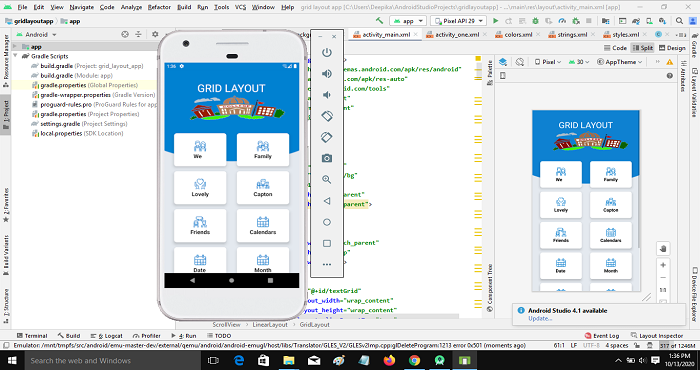Click the hammer Make Project icon
The height and width of the screenshot is (370, 700).
(x=379, y=21)
